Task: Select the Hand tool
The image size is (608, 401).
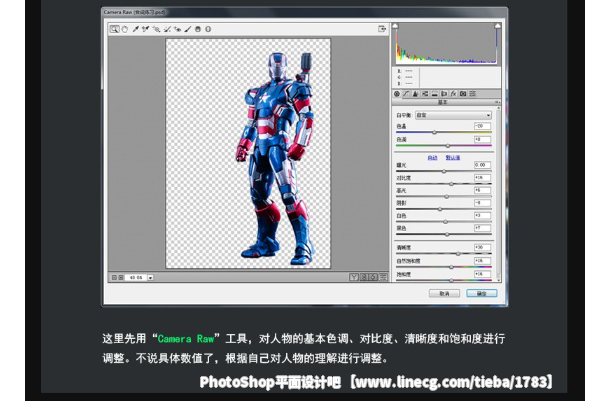Action: [x=124, y=29]
